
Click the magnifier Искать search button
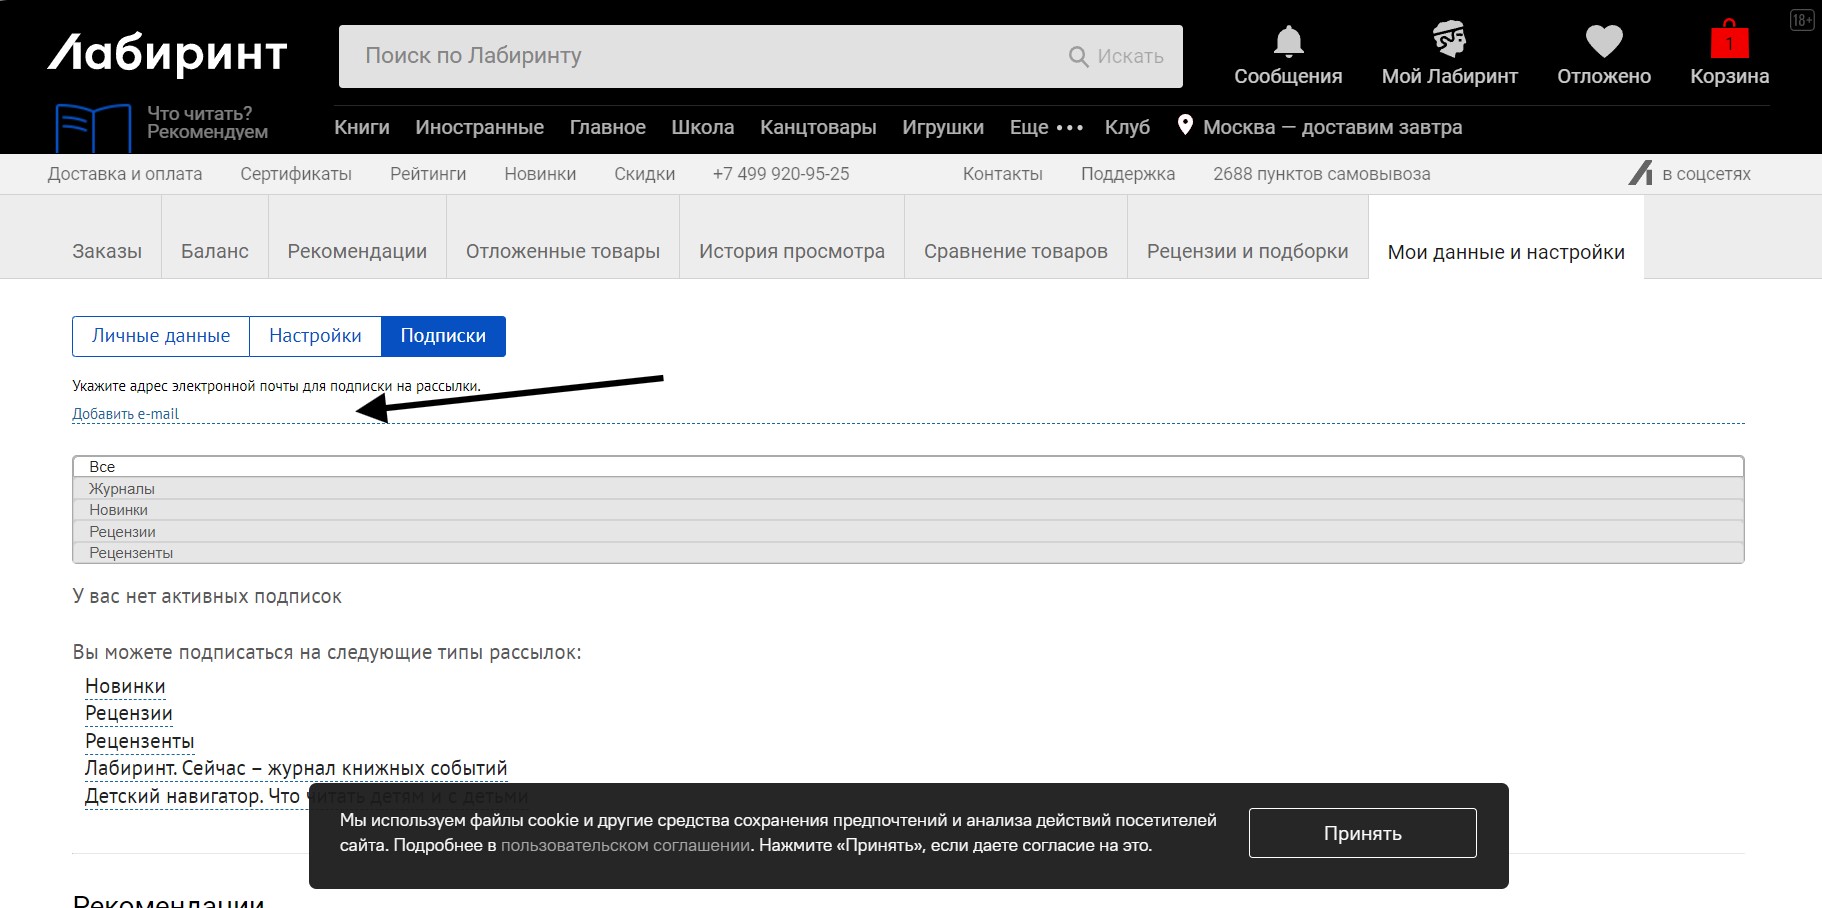pos(1116,56)
